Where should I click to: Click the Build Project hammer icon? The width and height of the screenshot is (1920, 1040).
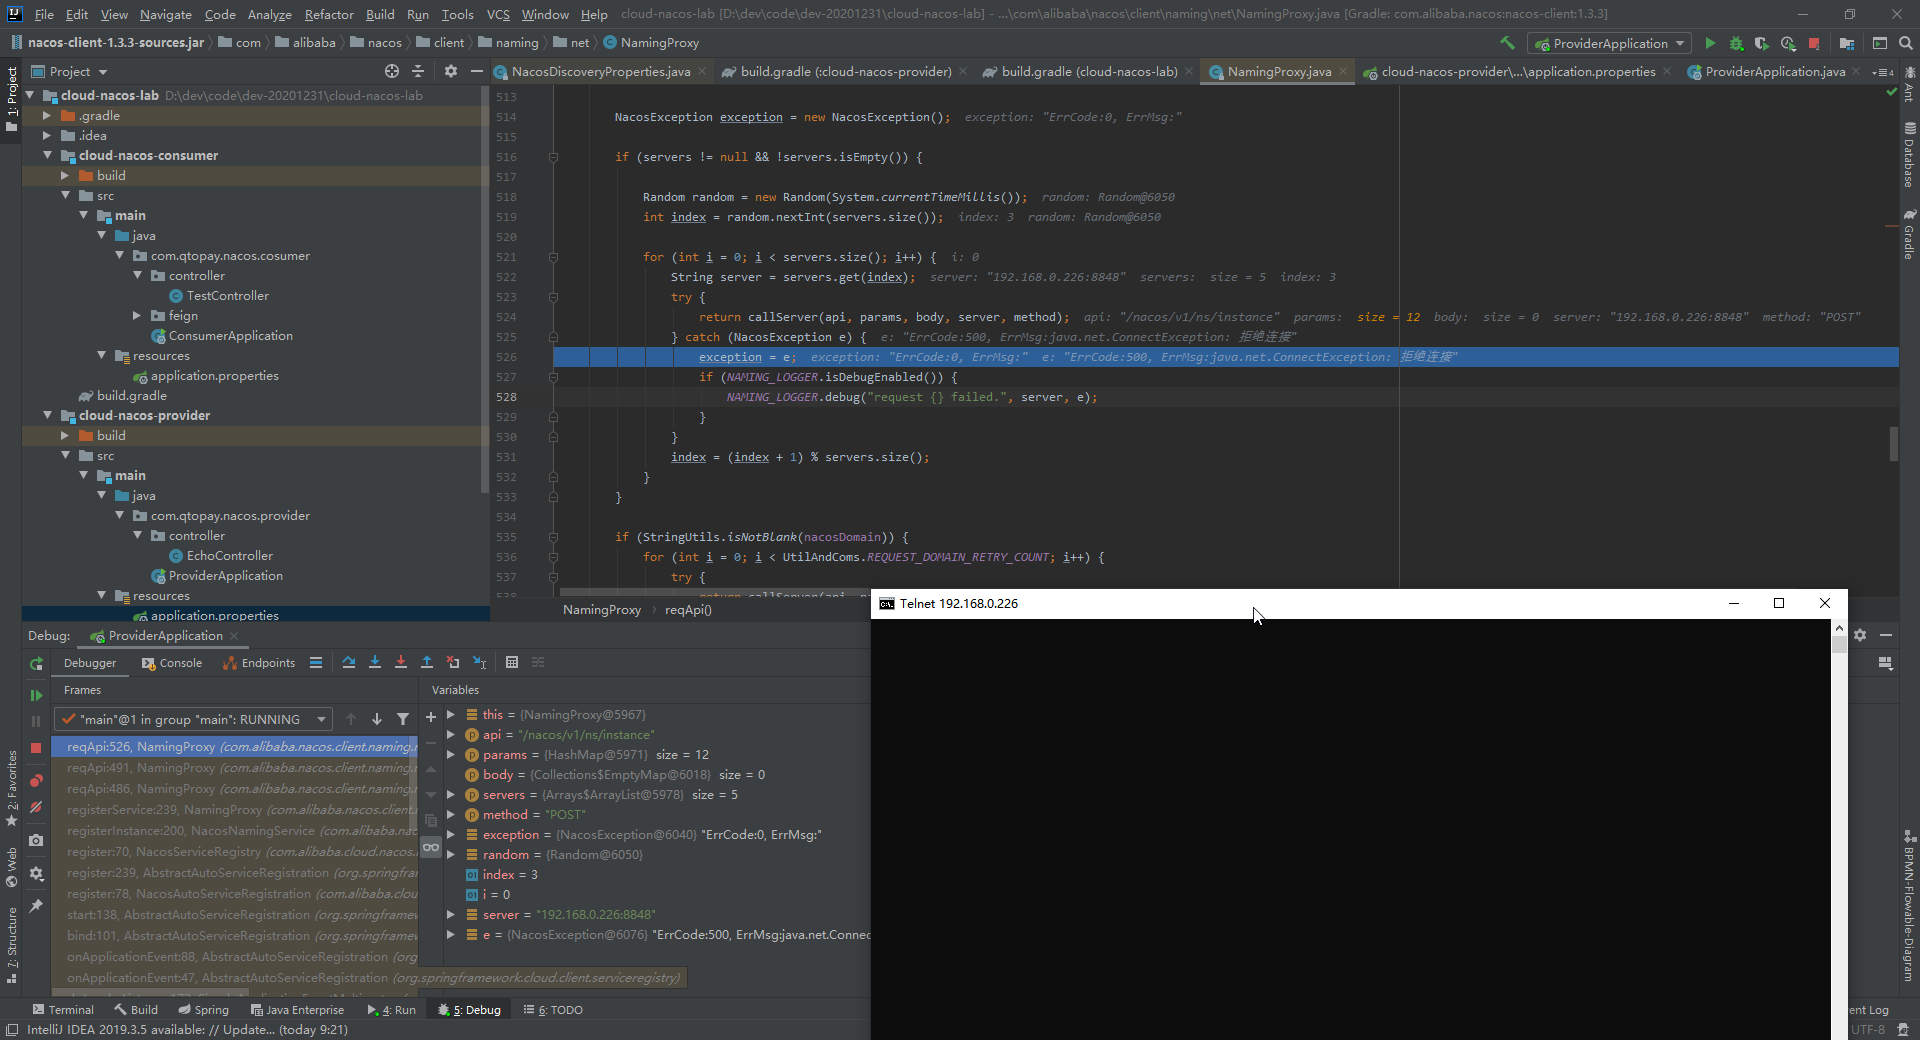1507,43
